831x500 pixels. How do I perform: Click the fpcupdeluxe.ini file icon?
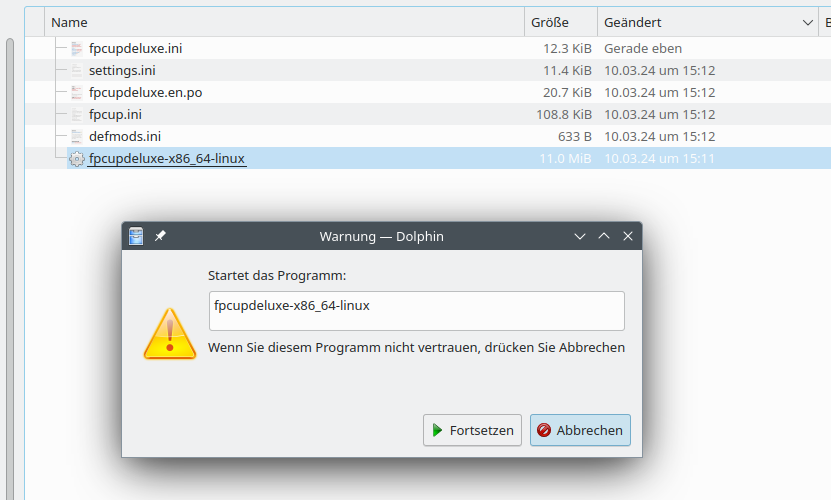coord(77,48)
